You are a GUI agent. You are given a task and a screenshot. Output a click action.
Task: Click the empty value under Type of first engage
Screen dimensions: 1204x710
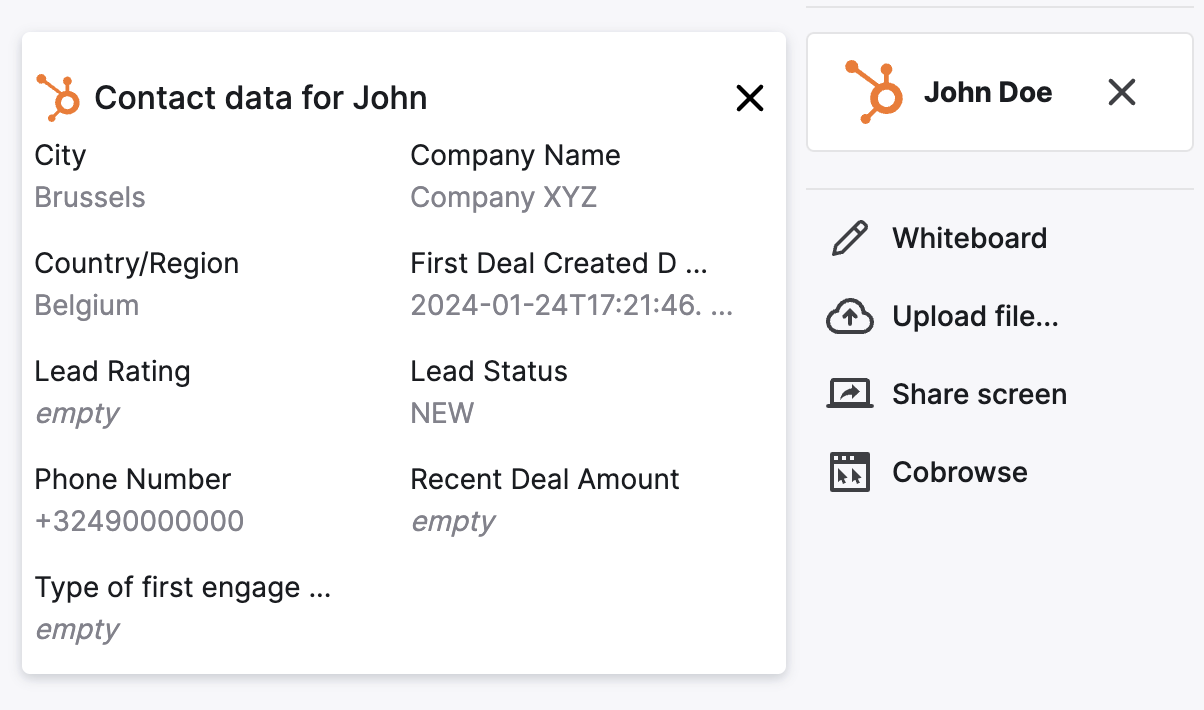pyautogui.click(x=77, y=629)
